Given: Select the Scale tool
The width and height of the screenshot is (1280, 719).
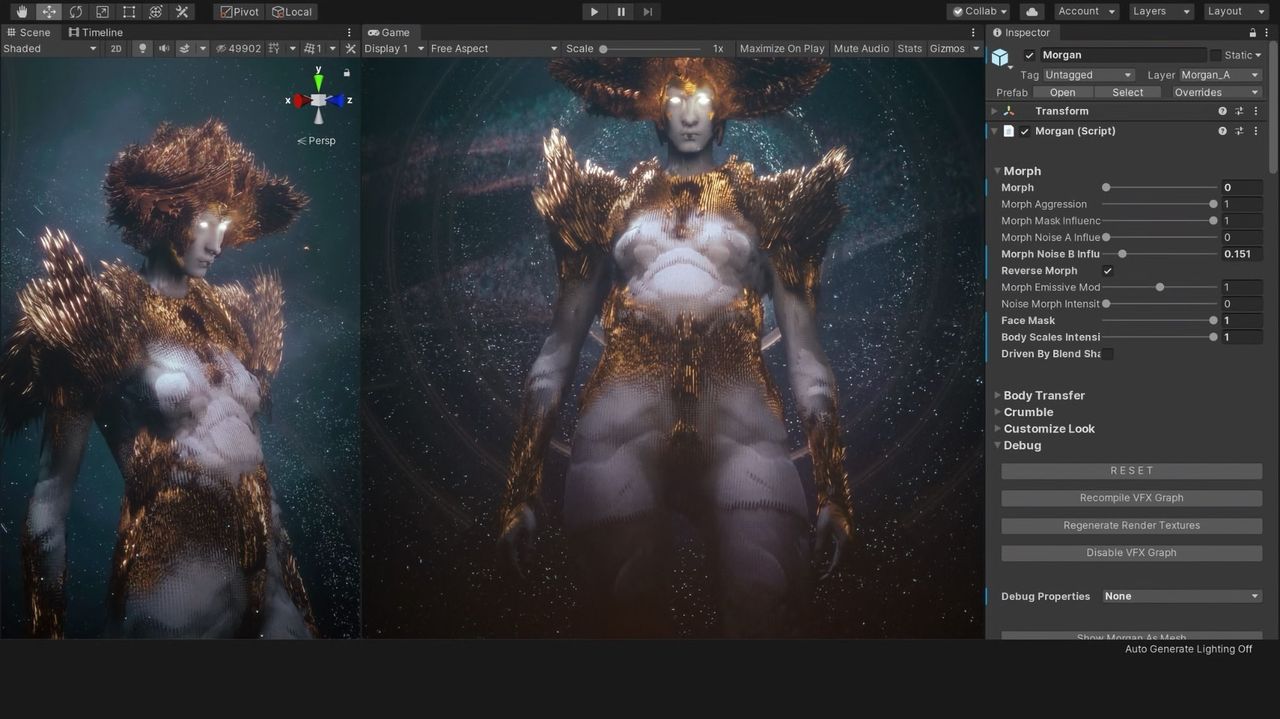Looking at the screenshot, I should pos(102,12).
